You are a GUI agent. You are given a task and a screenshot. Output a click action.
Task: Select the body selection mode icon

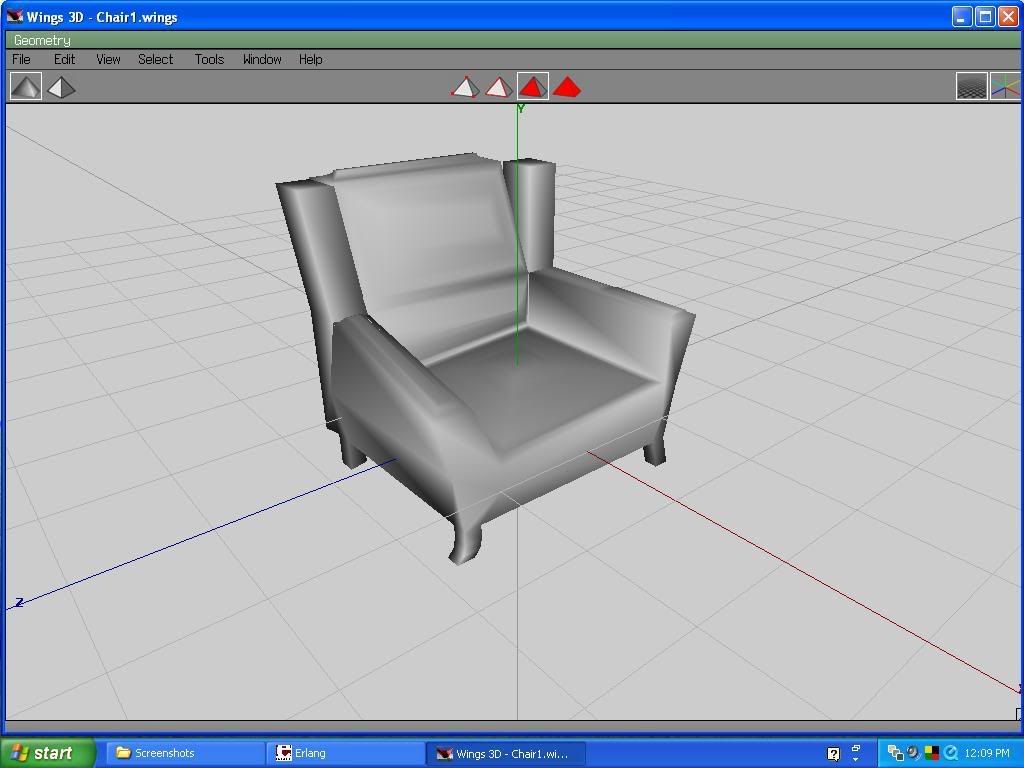coord(567,87)
